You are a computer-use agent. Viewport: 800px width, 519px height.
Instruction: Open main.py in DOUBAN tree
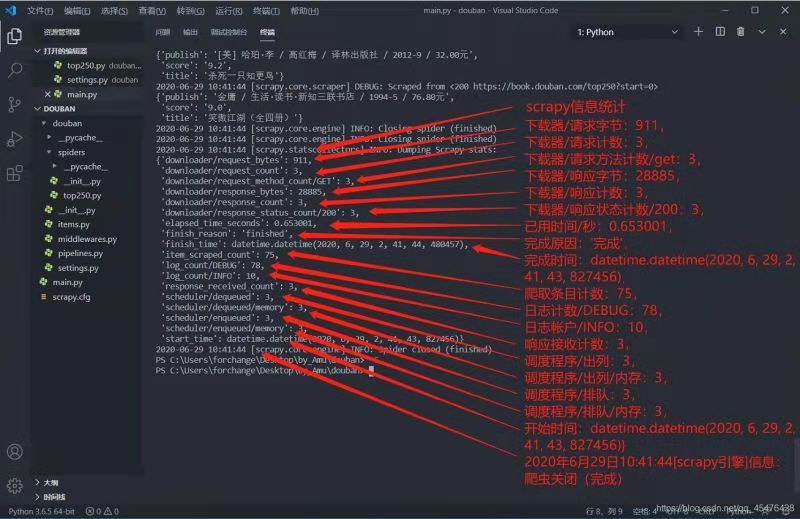coord(61,282)
